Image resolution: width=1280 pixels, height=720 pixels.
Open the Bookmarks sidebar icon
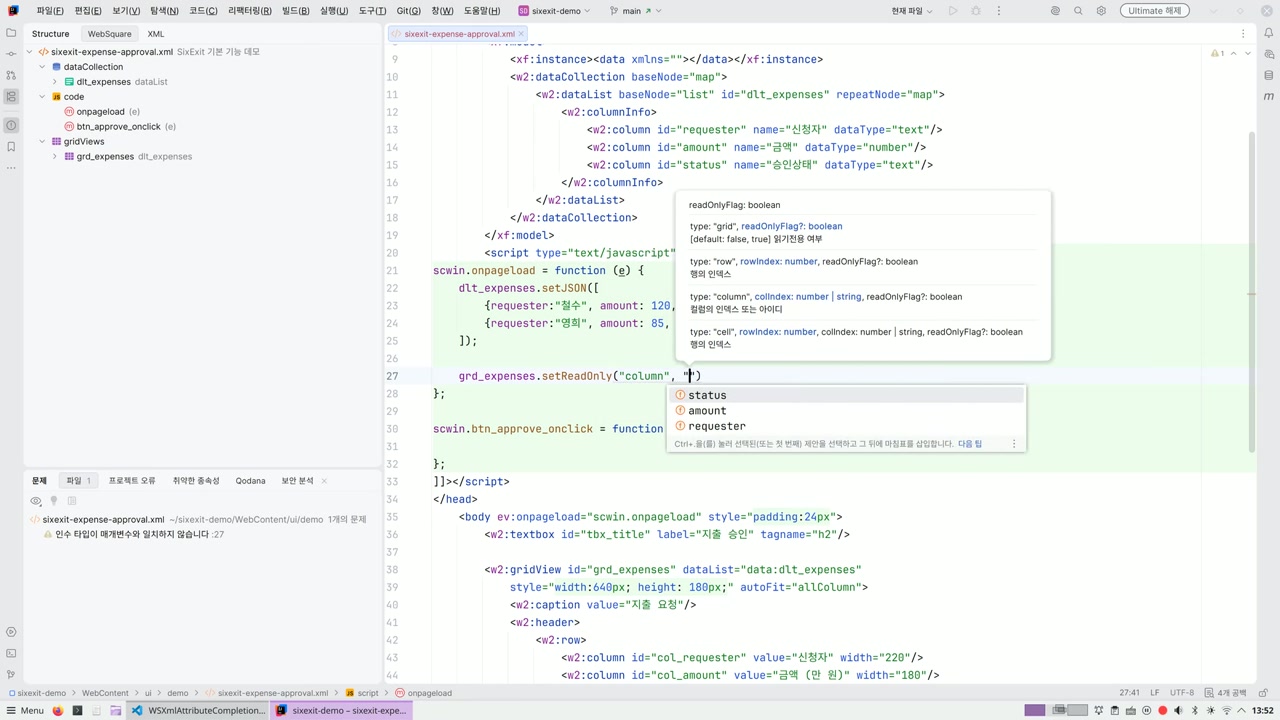click(11, 147)
